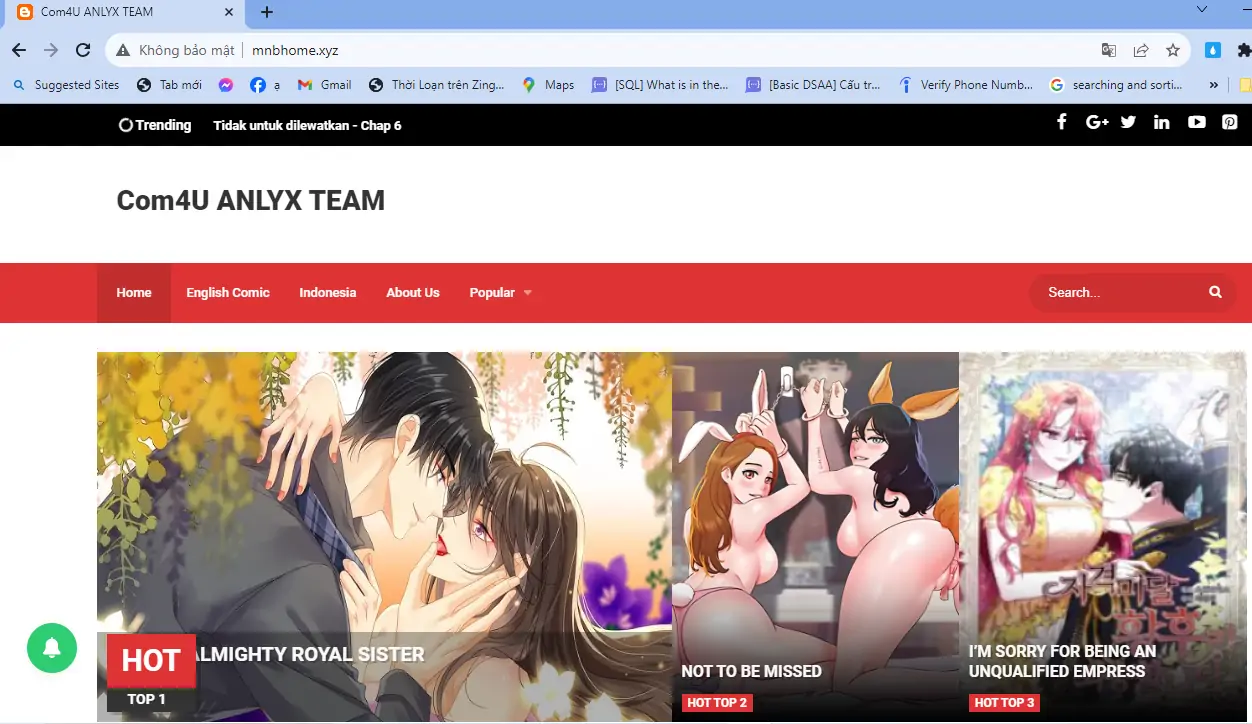Screen dimensions: 1252x724
Task: Open the Tidak untuk dilewatkan Chap 6 link
Action: 307,125
